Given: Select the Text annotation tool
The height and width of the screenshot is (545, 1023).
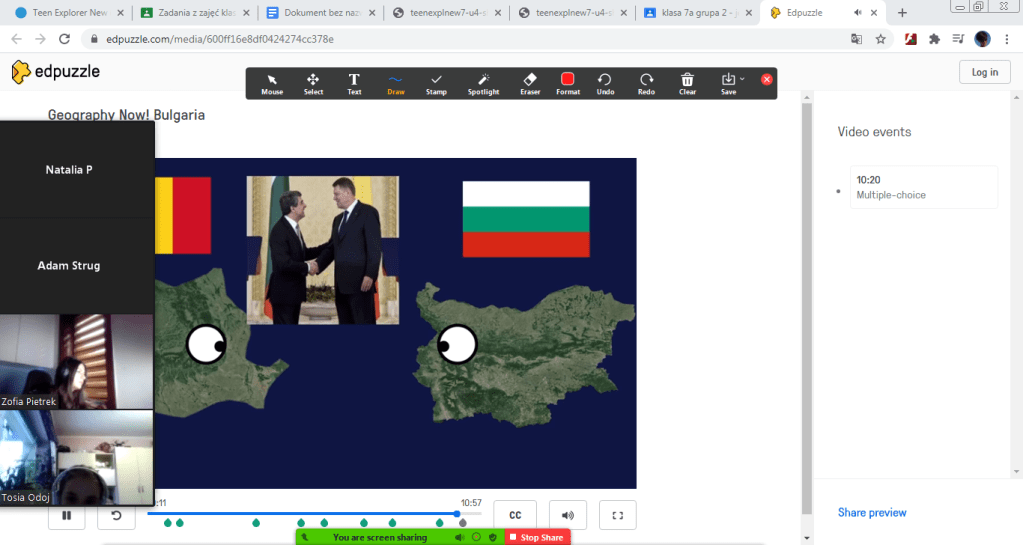Looking at the screenshot, I should [x=354, y=82].
